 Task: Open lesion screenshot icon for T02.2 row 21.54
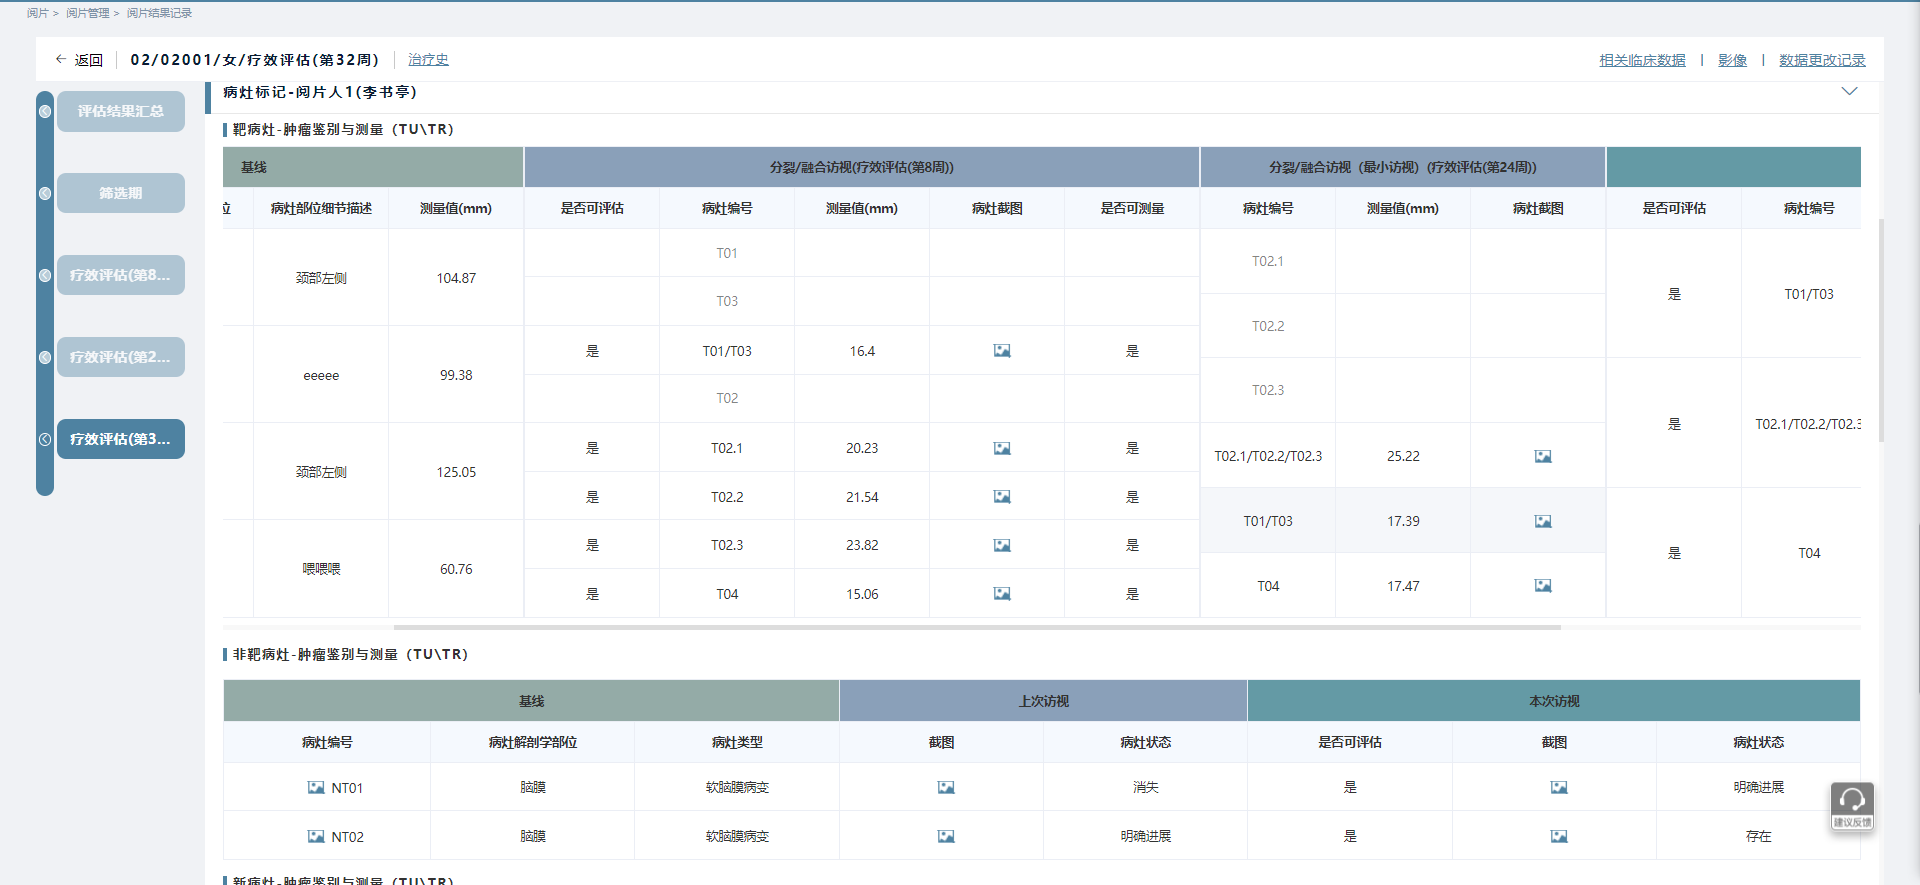coord(1002,497)
